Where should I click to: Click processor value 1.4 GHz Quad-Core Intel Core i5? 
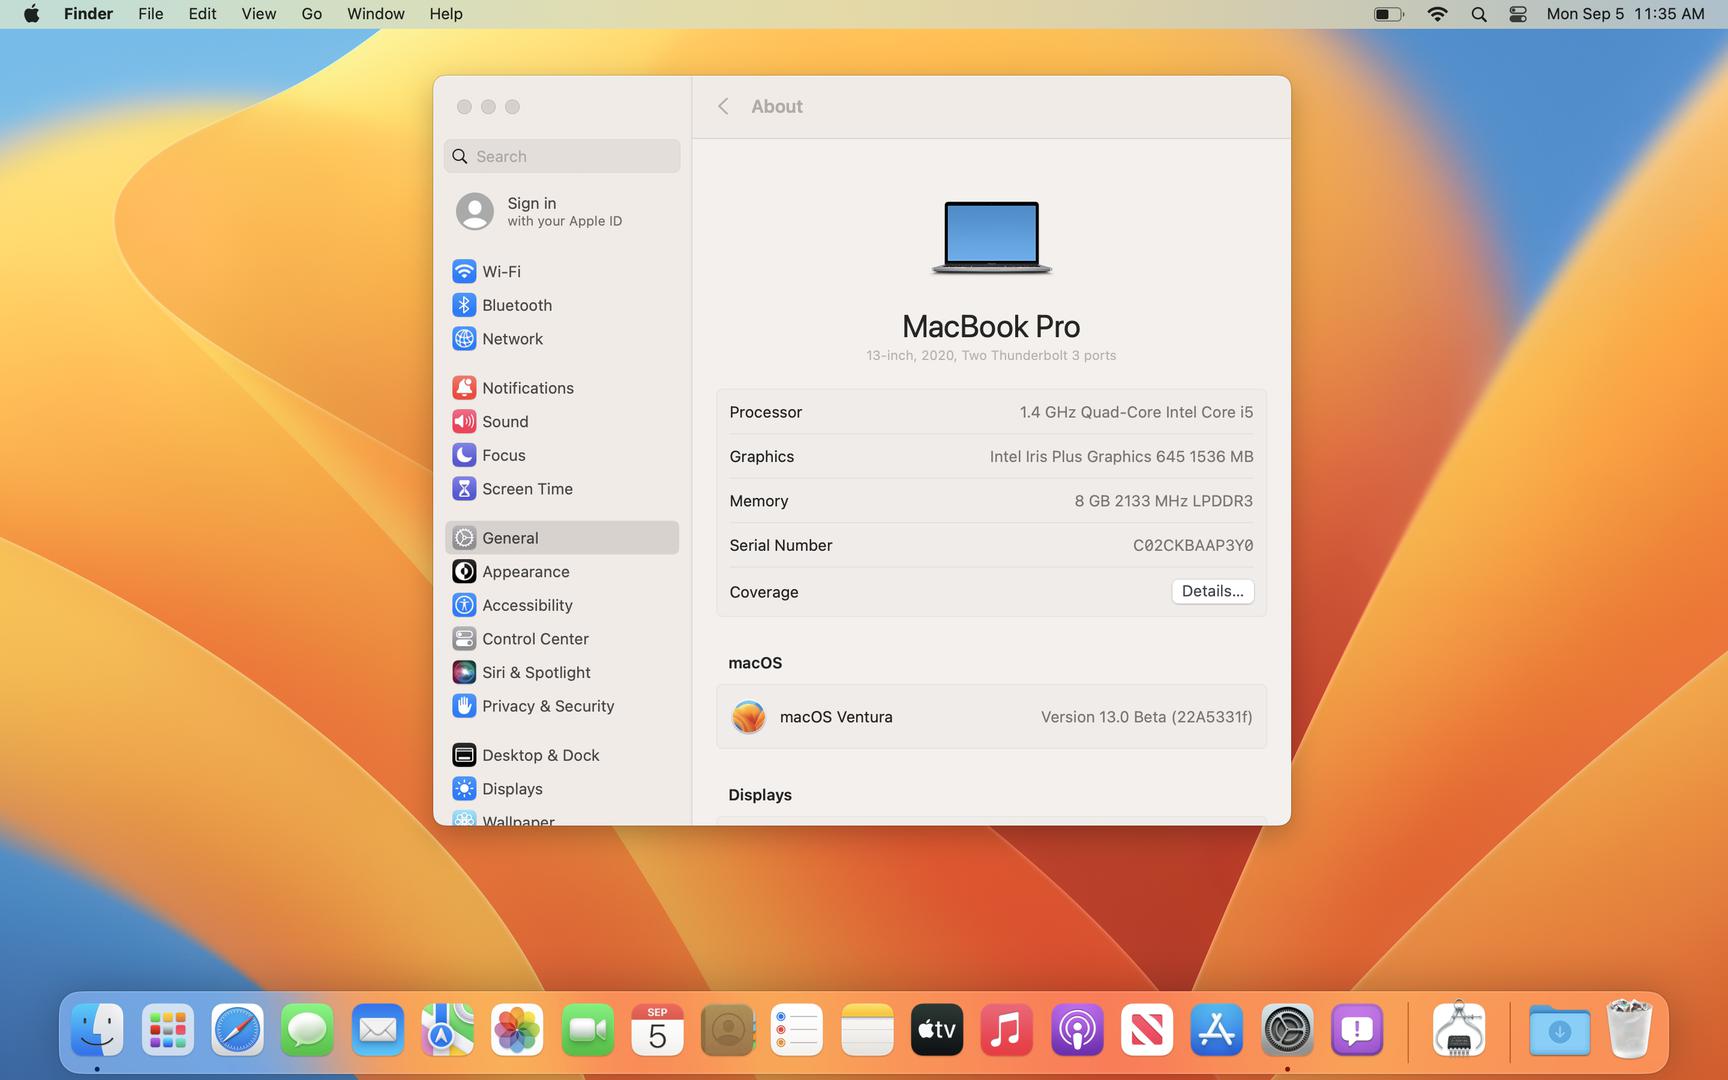pos(1136,412)
